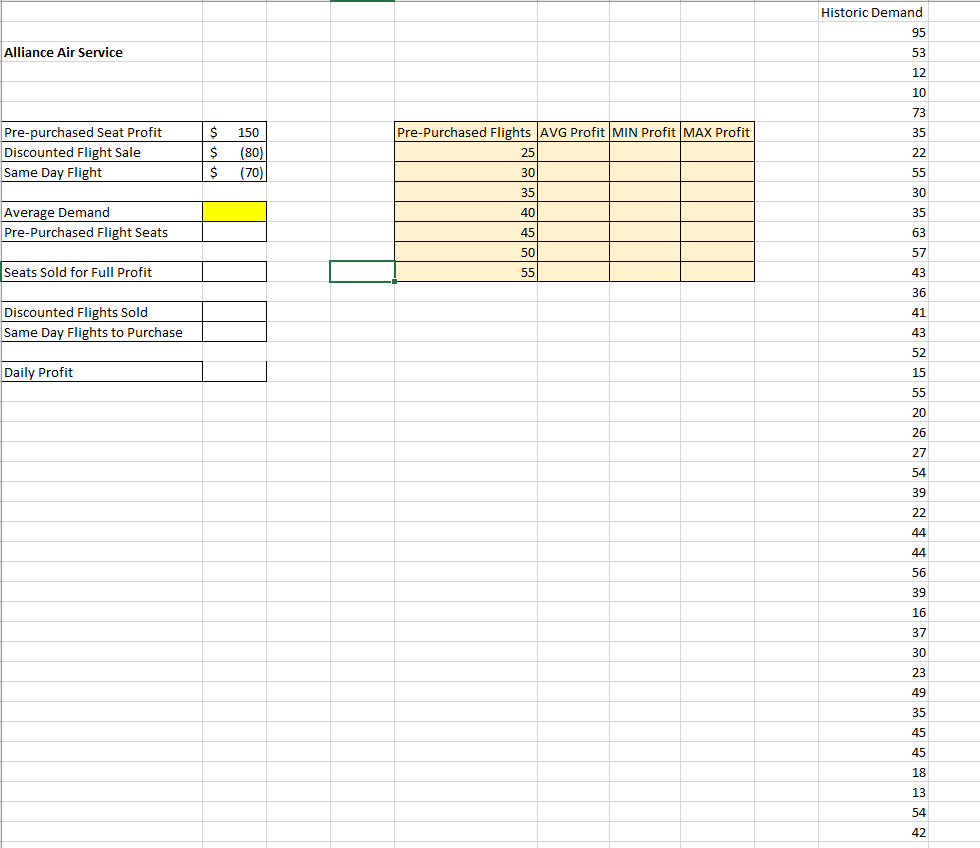Click the Historic Demand column header
The height and width of the screenshot is (848, 980).
point(871,12)
